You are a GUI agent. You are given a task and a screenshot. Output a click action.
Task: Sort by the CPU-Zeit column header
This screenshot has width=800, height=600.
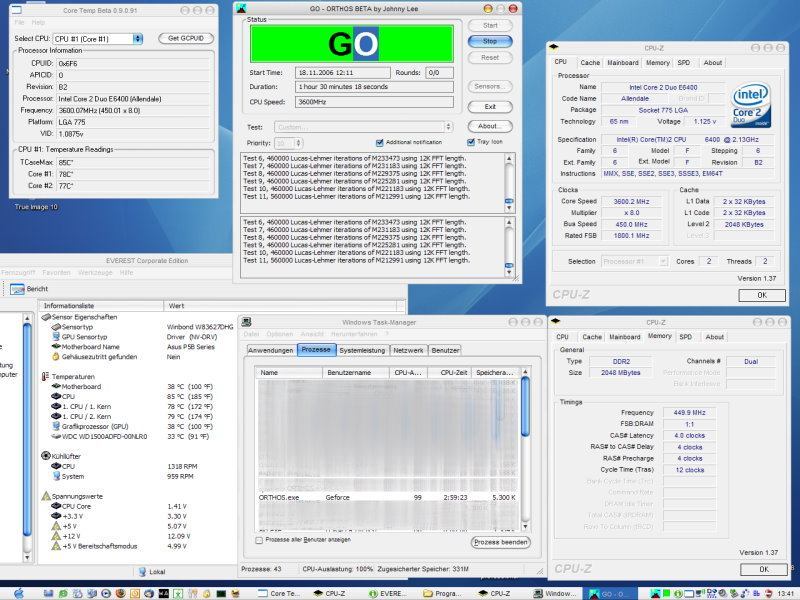pyautogui.click(x=449, y=372)
